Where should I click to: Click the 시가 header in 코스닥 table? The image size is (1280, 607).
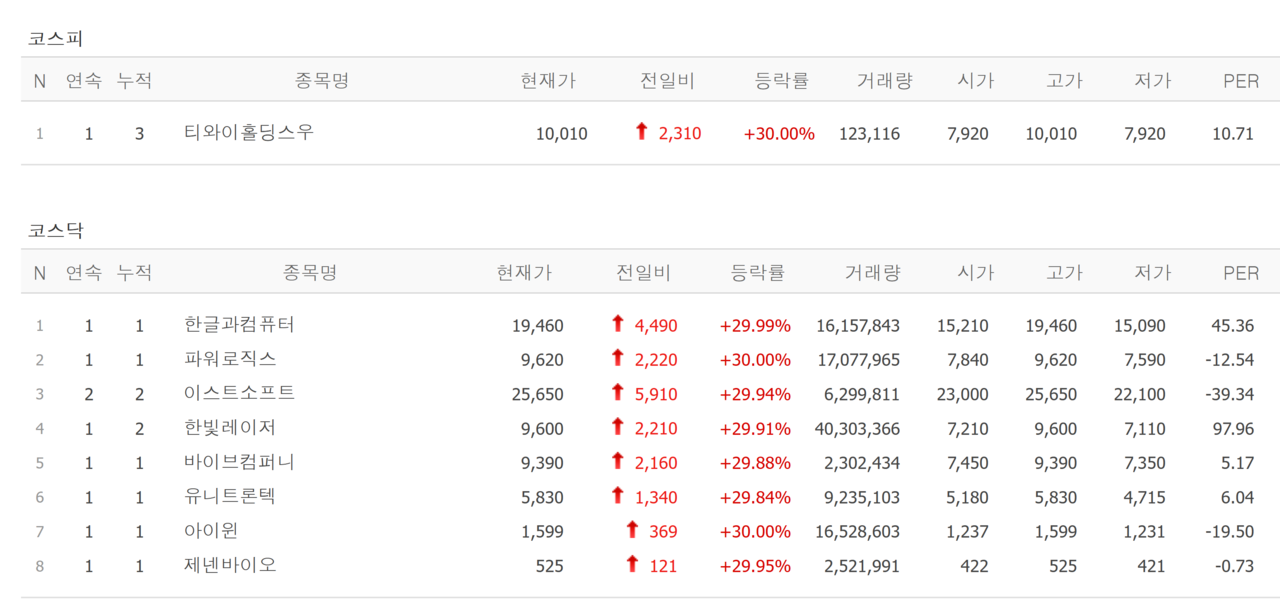(x=975, y=272)
